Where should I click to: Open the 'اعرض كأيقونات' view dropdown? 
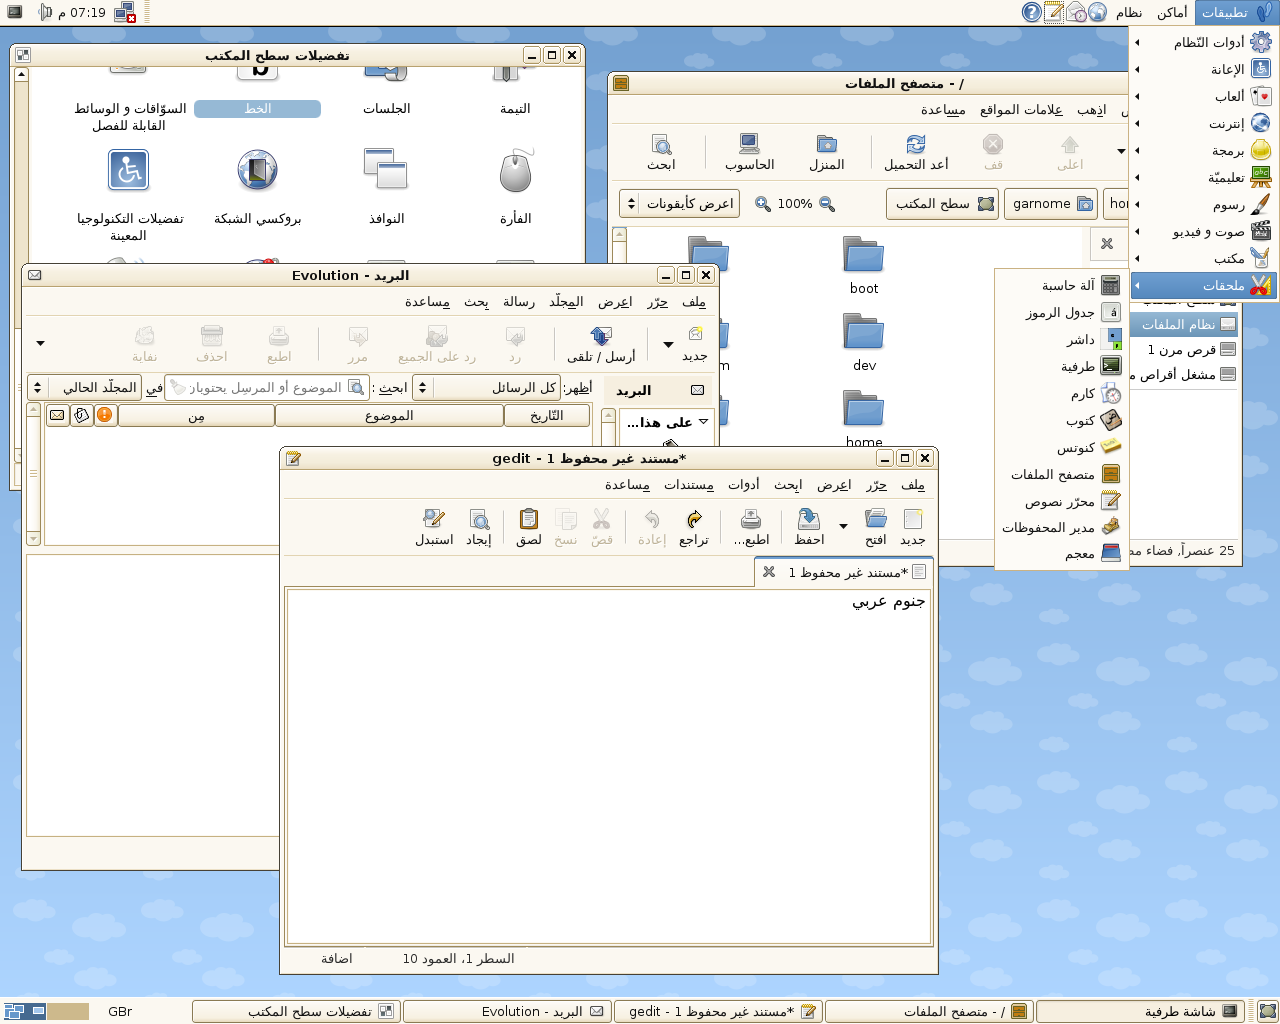pos(680,204)
